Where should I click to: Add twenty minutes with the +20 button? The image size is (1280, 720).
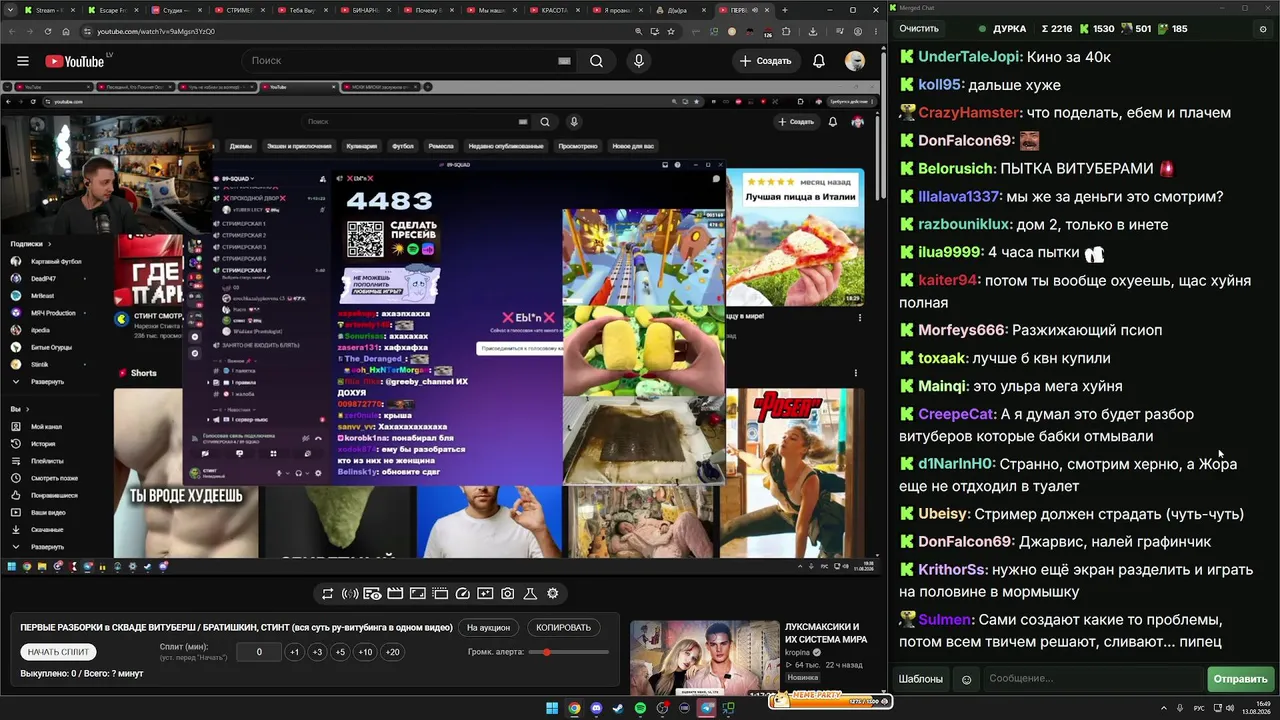[392, 652]
